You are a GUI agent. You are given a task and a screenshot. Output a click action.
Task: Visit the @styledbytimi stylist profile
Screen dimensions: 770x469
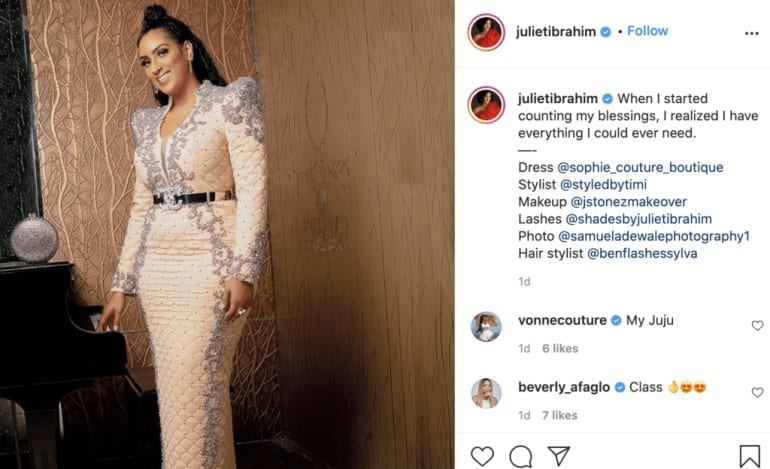[603, 185]
